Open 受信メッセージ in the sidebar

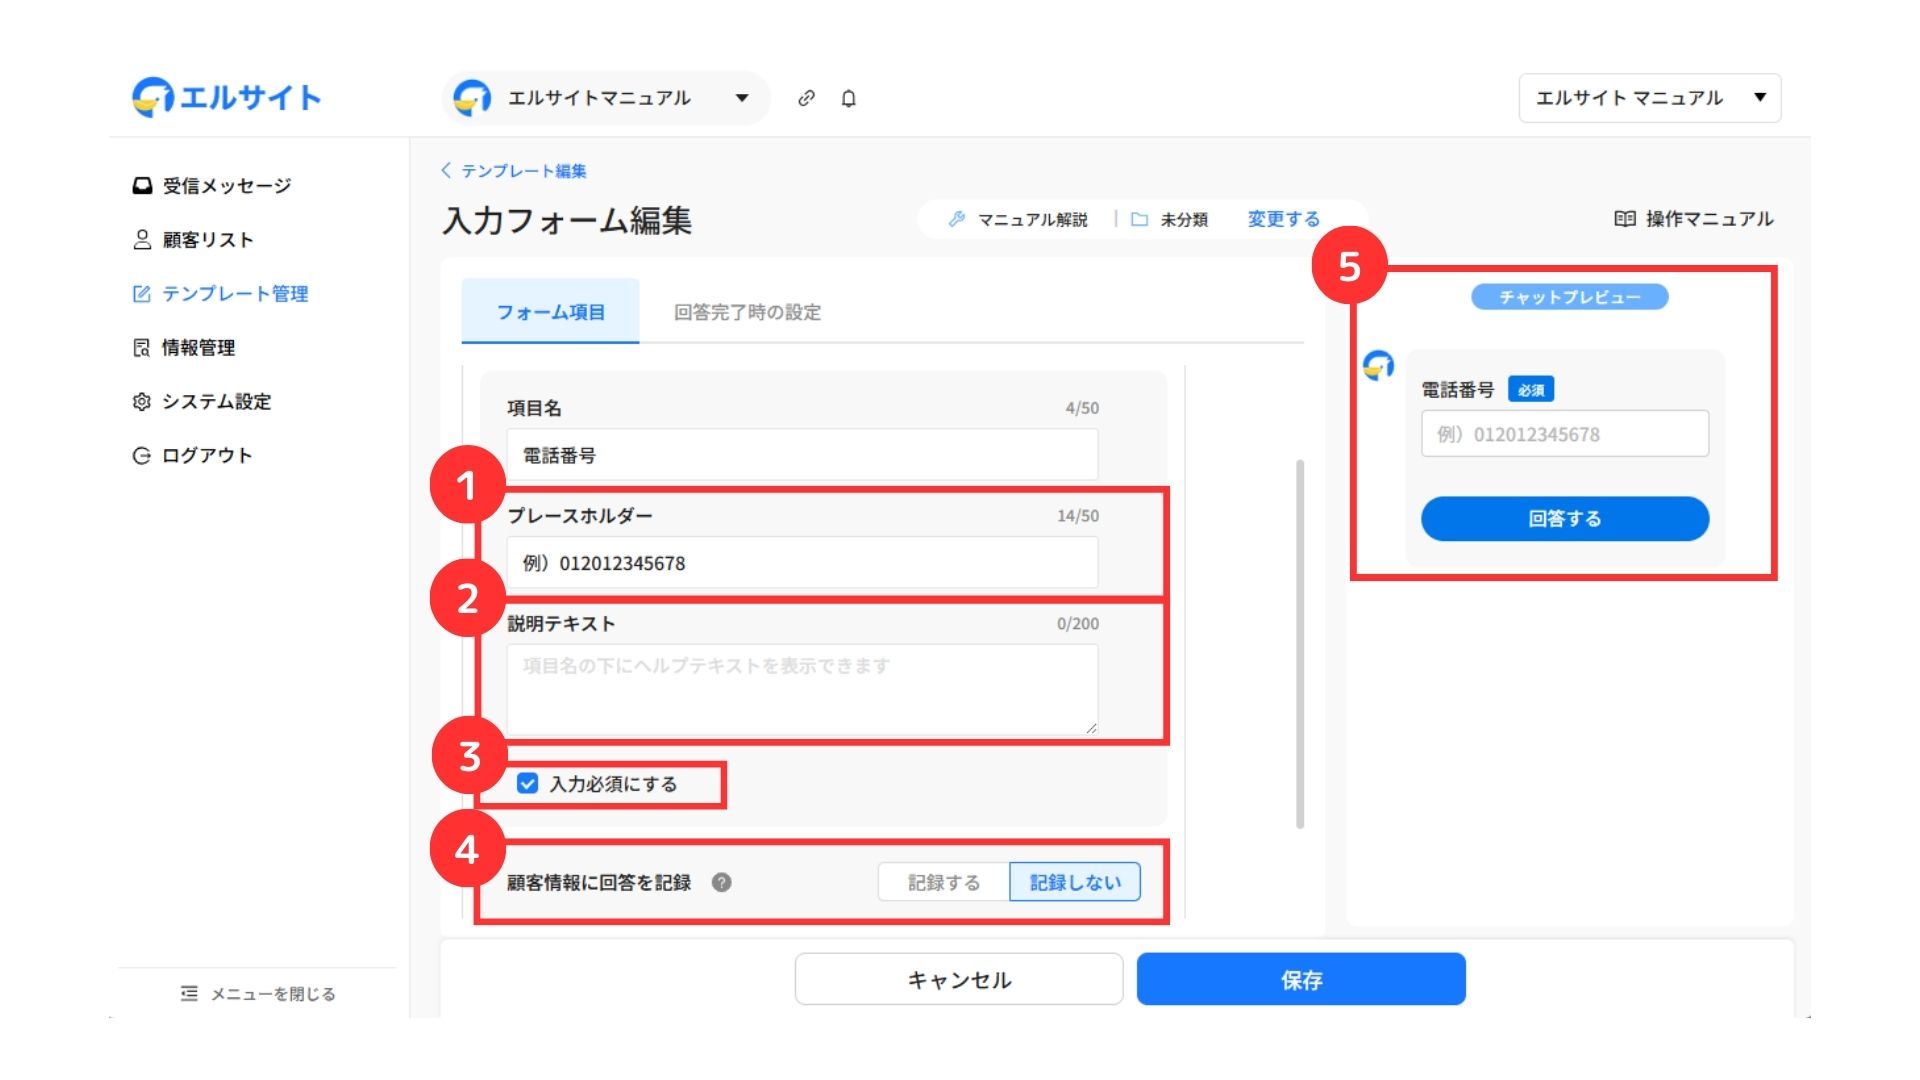[212, 186]
